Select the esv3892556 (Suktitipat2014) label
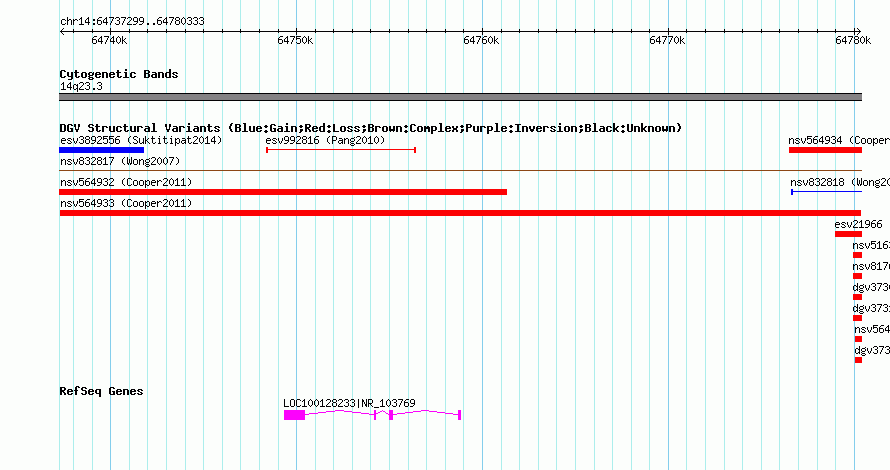The image size is (890, 470). [x=141, y=140]
